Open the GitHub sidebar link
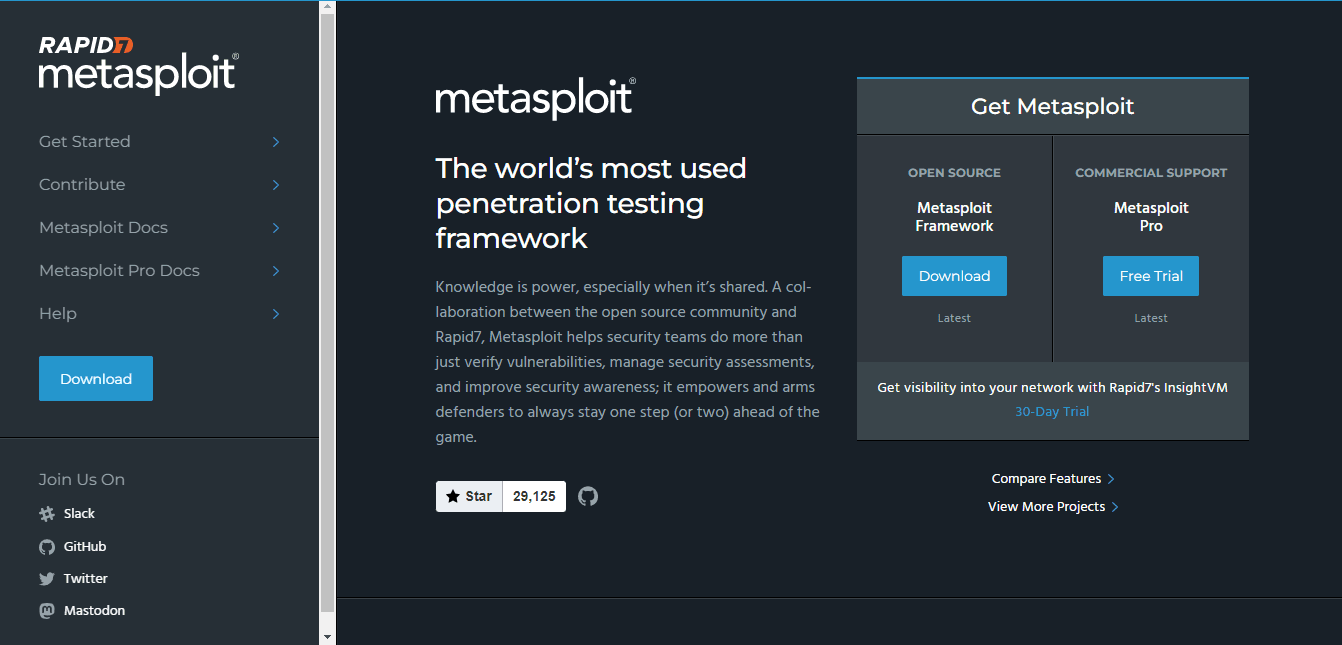 [x=85, y=547]
